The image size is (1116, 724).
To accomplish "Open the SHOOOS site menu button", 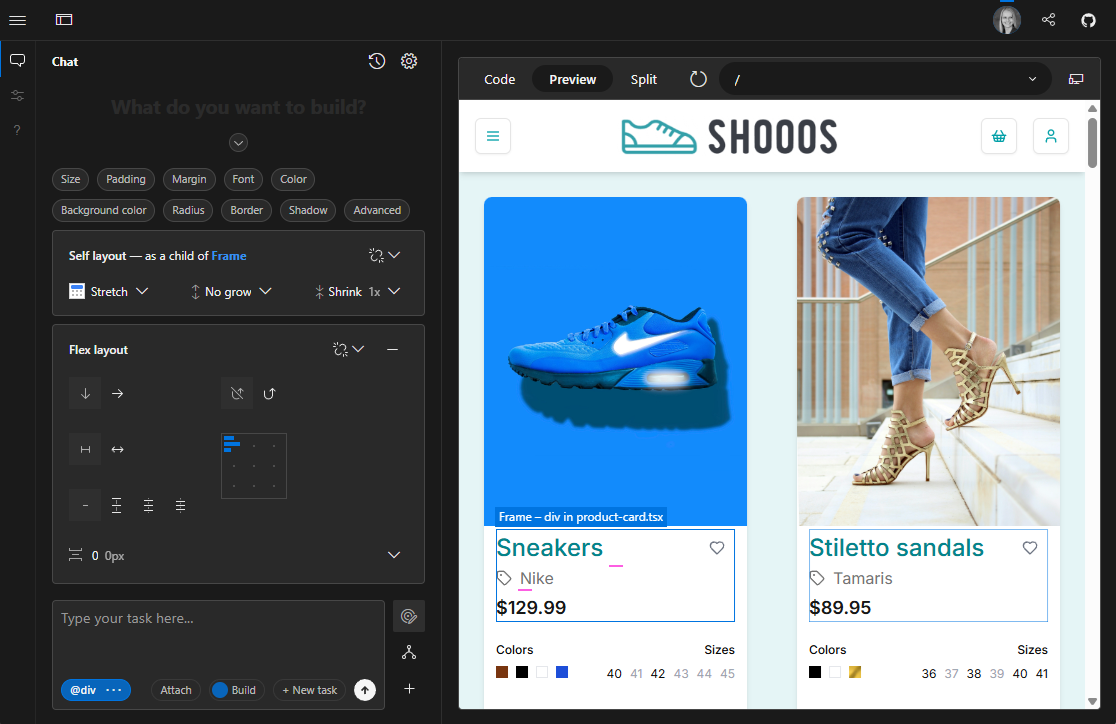I will (x=493, y=136).
